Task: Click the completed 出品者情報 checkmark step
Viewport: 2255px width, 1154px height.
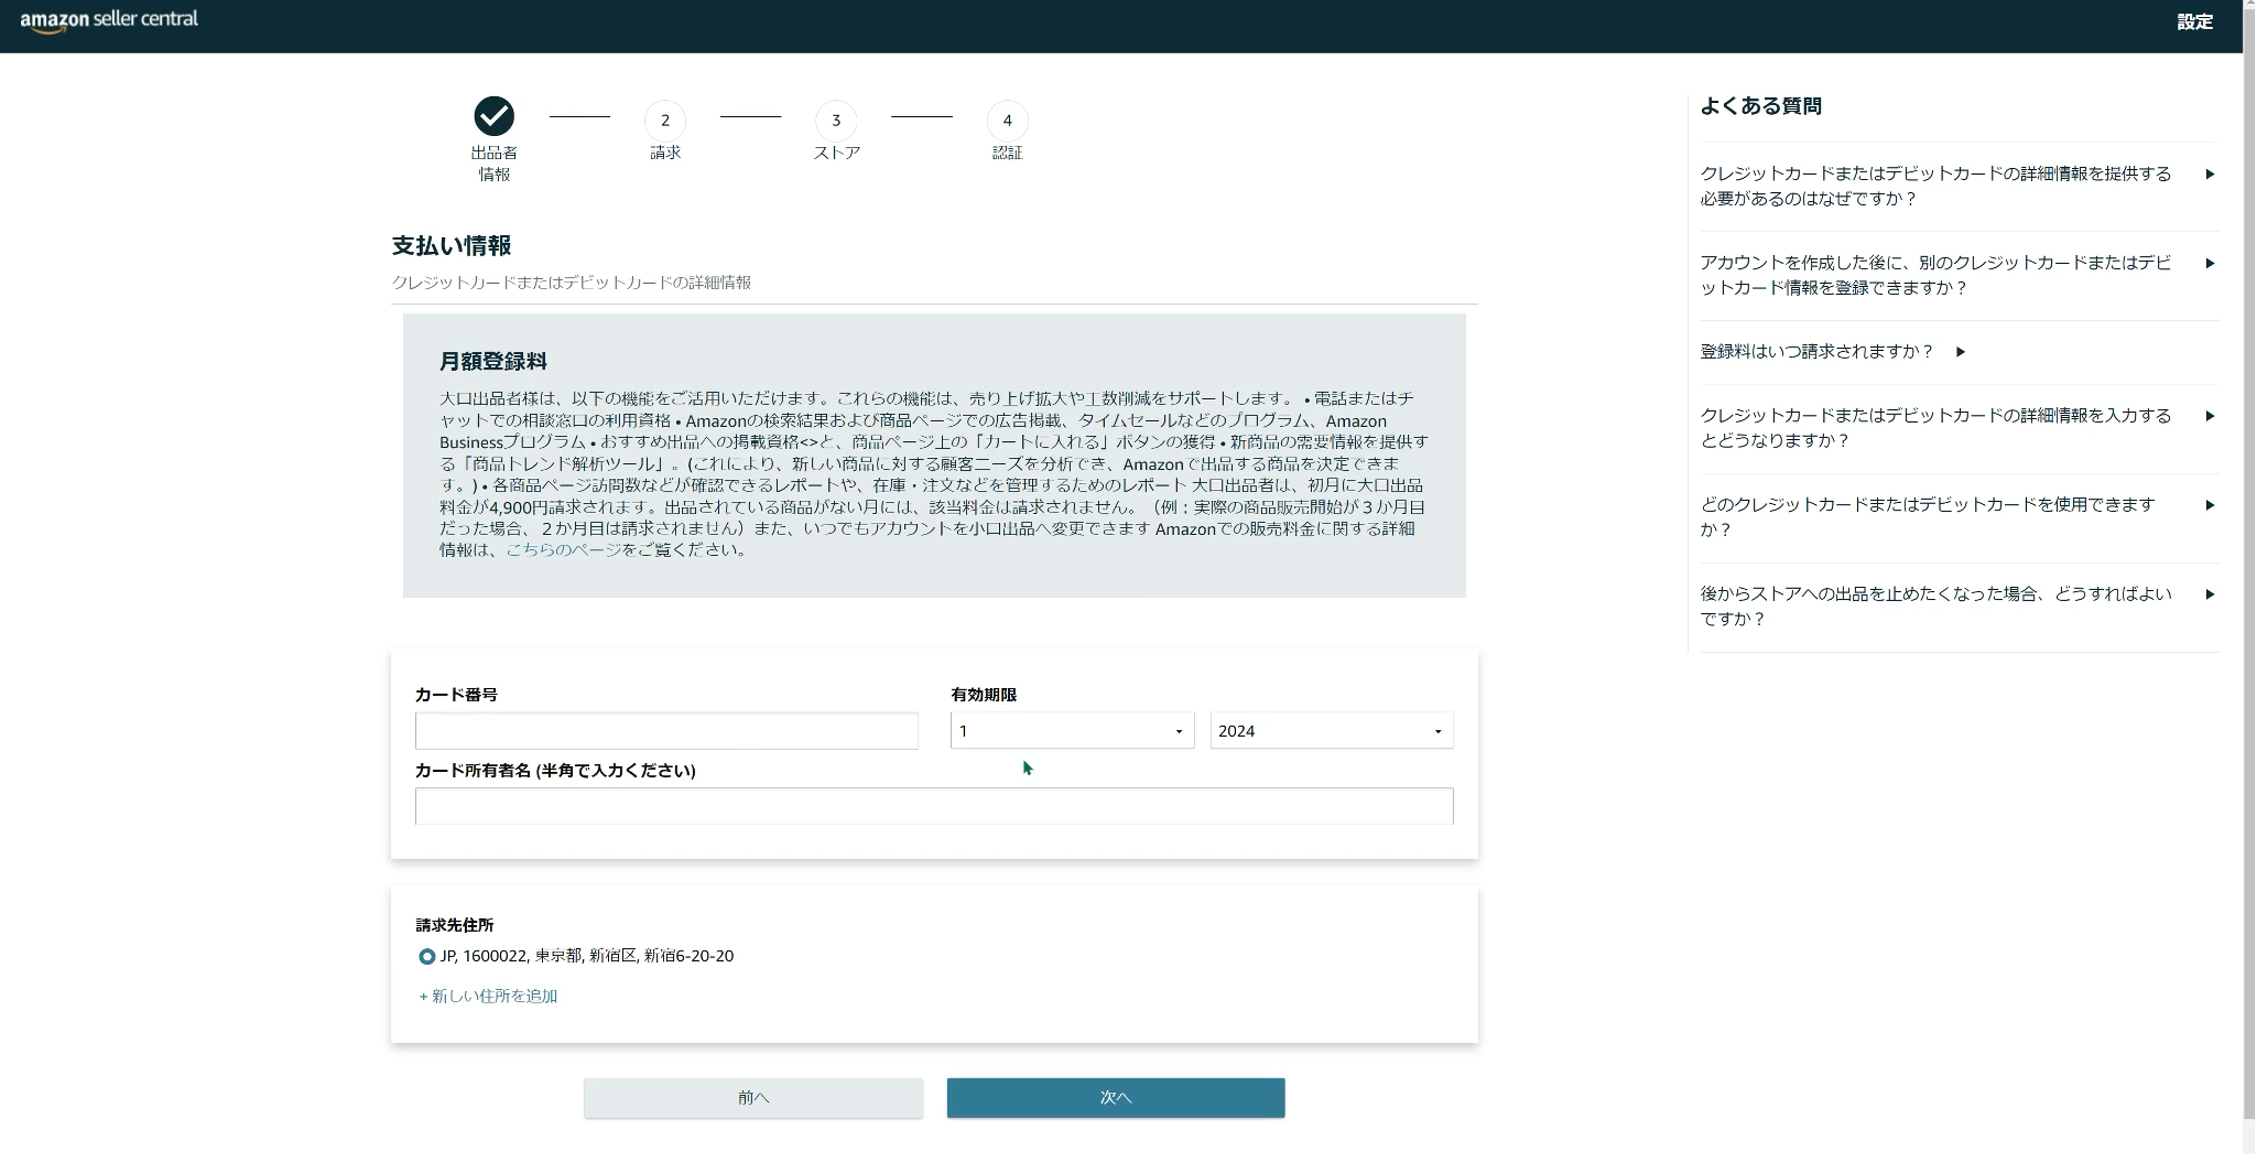Action: [x=494, y=116]
